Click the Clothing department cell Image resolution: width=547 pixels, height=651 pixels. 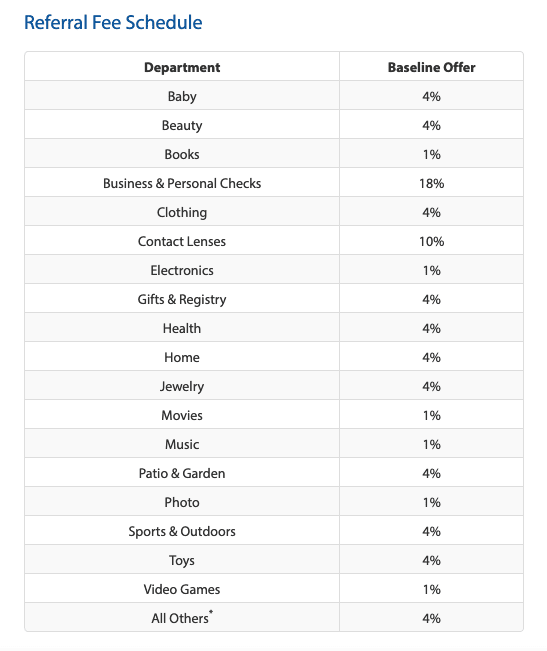(x=182, y=212)
